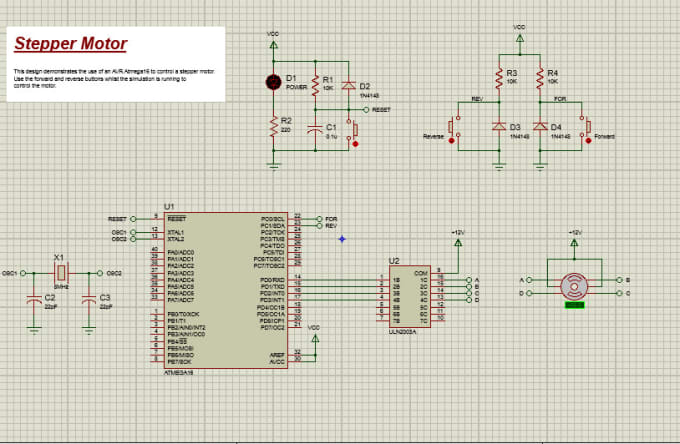Screen dimensions: 680x444
Task: Select resistor R3 symbol
Action: [x=499, y=78]
